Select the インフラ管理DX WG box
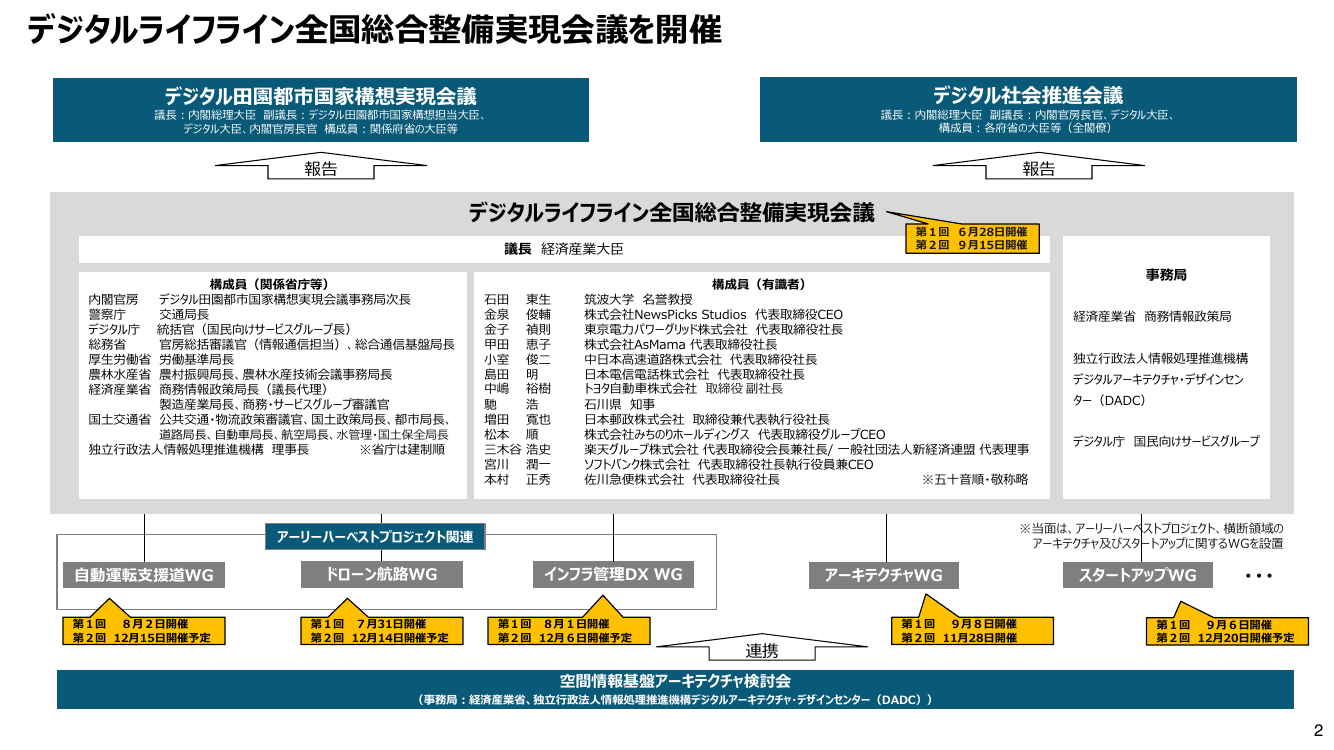The height and width of the screenshot is (750, 1334). (x=613, y=574)
